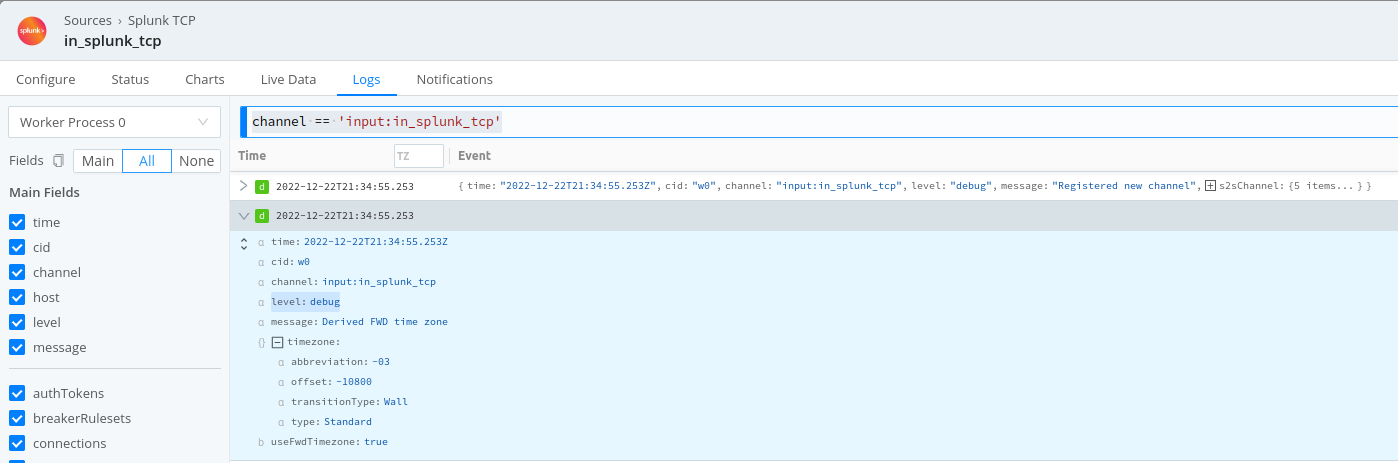Viewport: 1398px width, 463px height.
Task: Expand the collapsed log row with the chevron
Action: 243,185
